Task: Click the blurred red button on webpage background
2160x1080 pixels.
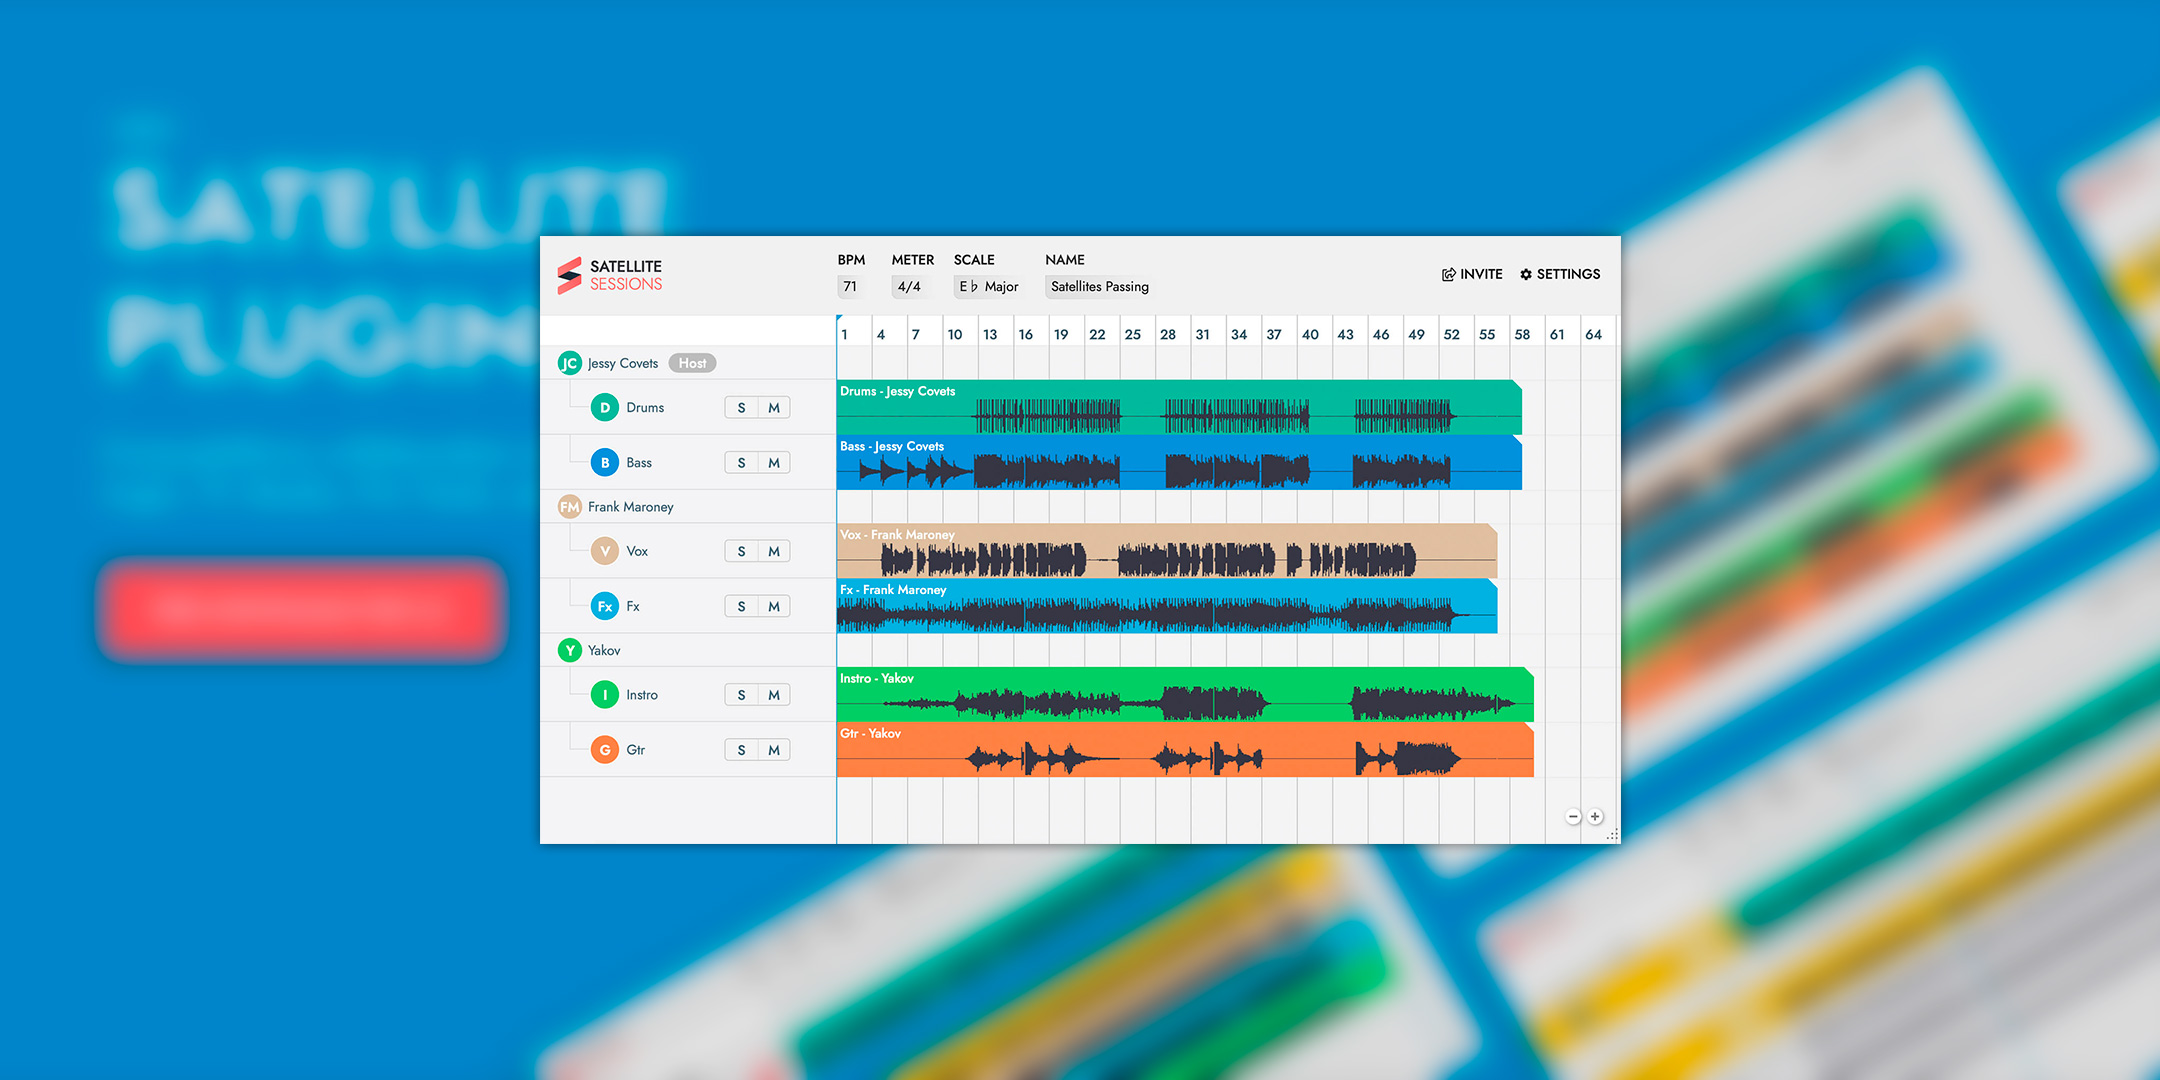Action: (x=302, y=608)
